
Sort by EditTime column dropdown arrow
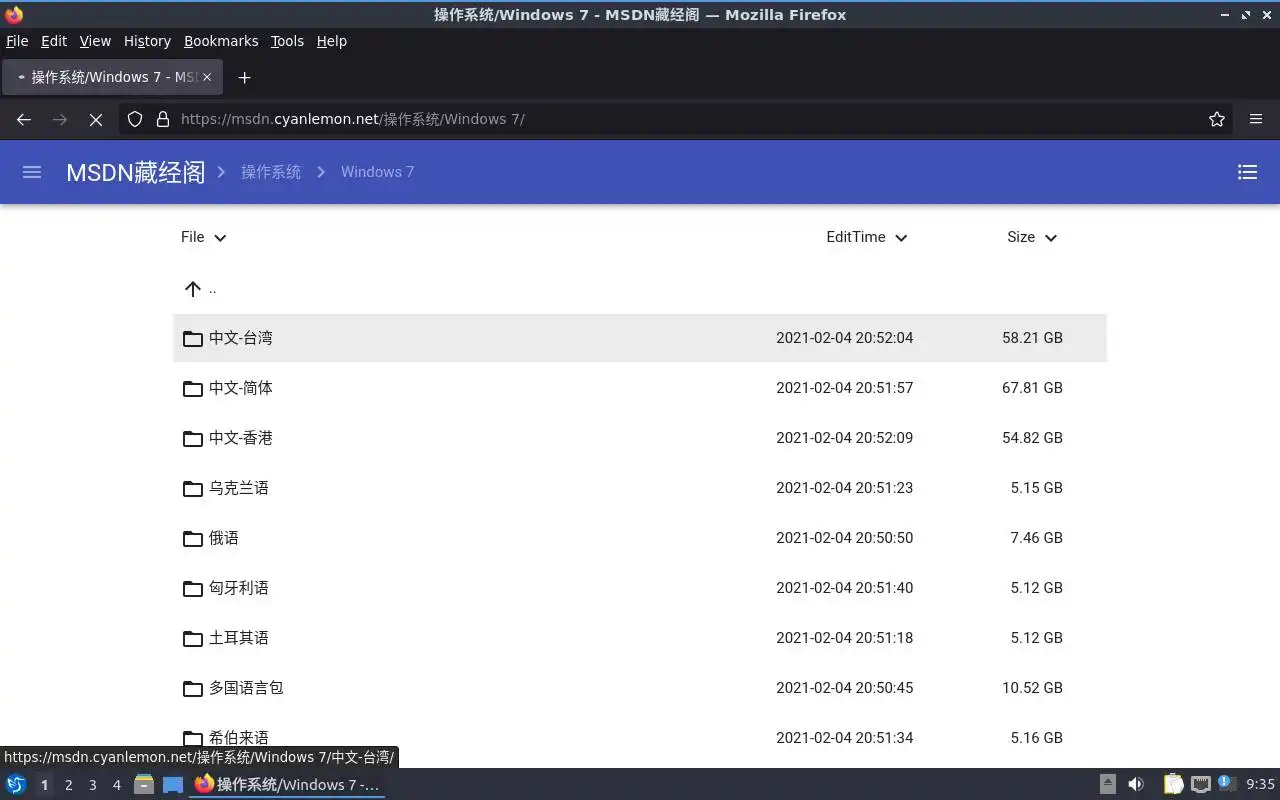(x=901, y=238)
